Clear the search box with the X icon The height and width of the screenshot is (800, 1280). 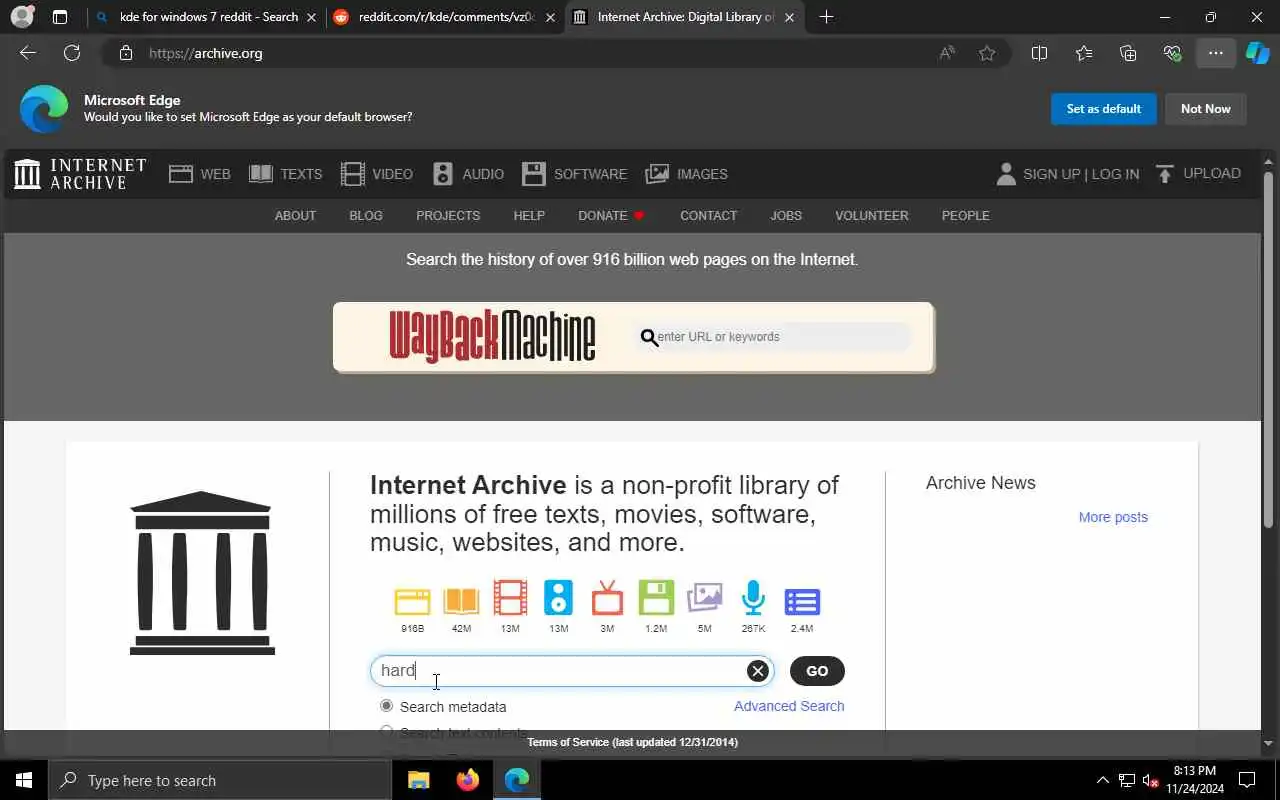coord(758,671)
